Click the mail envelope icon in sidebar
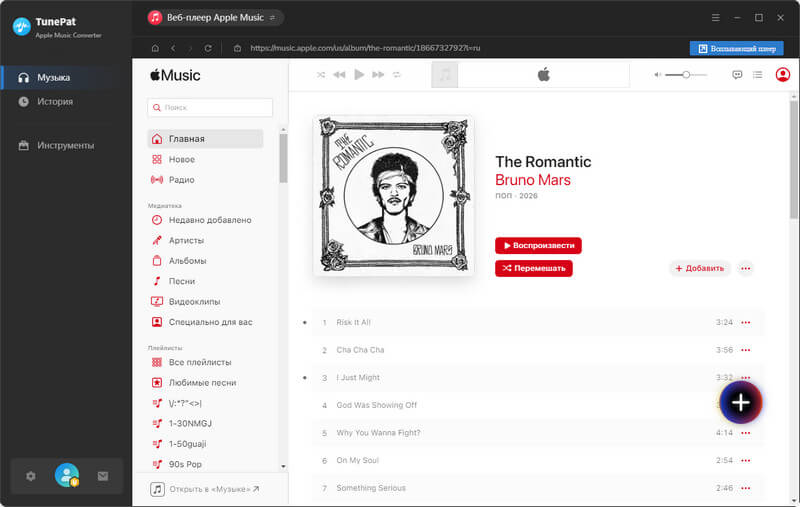 102,476
